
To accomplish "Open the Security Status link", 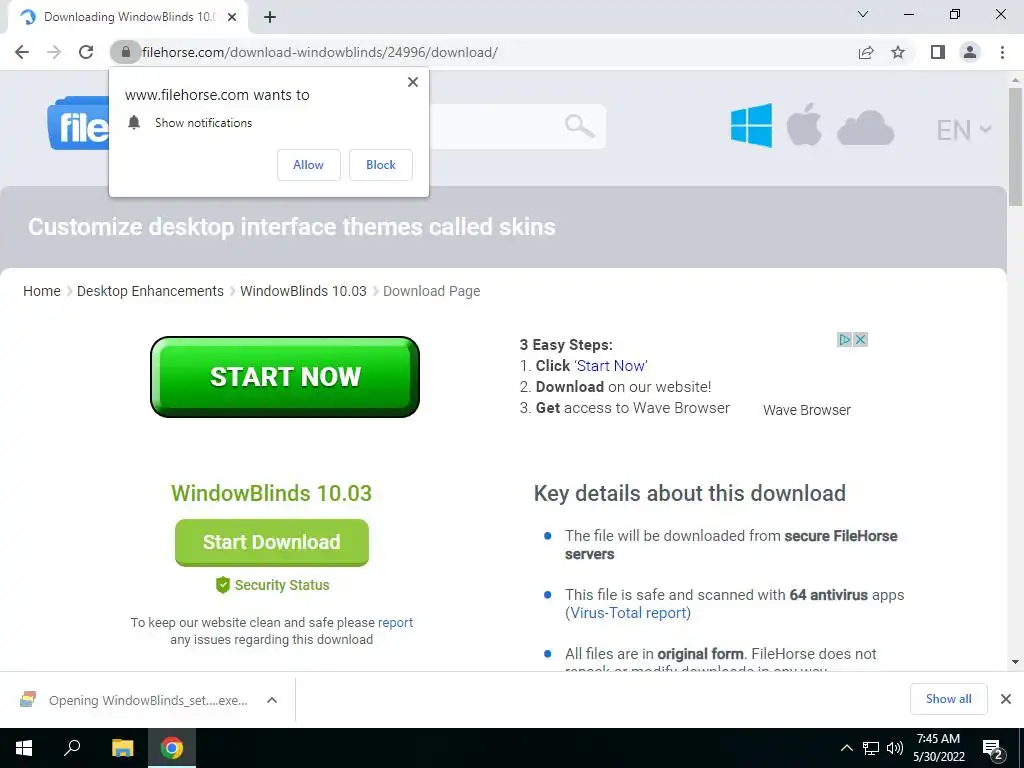I will 273,585.
